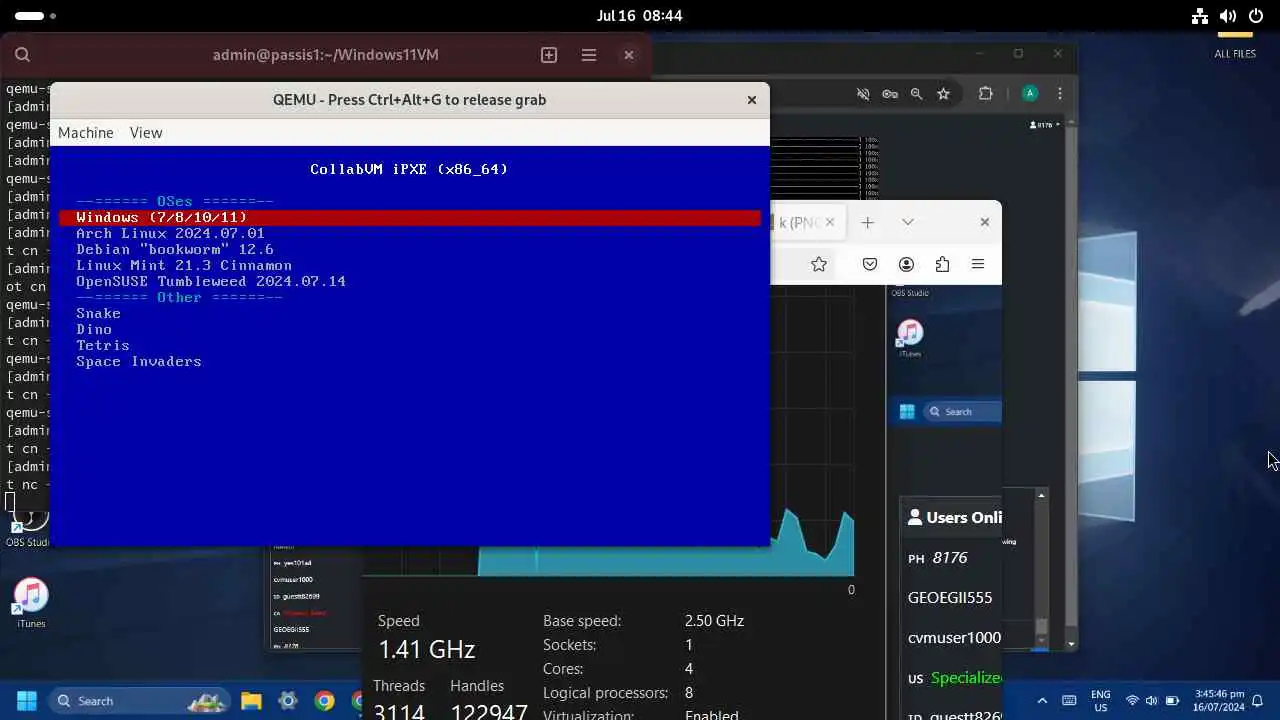Image resolution: width=1280 pixels, height=720 pixels.
Task: Open the 8176 user dropdown in Chrome page
Action: tap(1044, 125)
